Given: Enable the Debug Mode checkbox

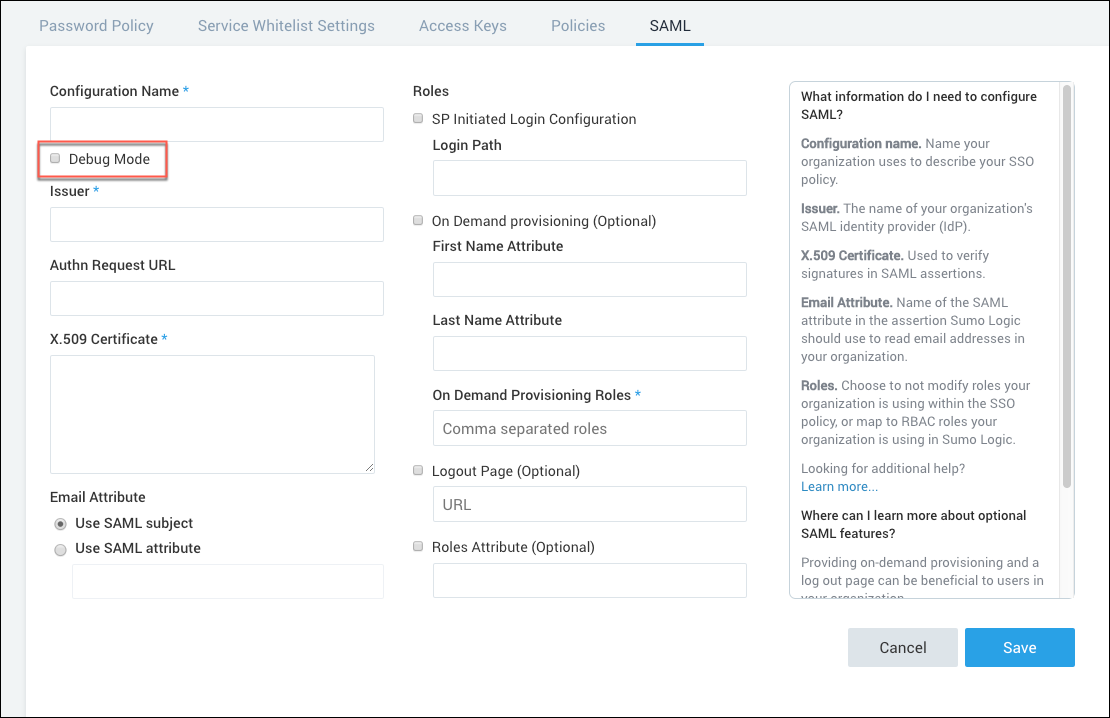Looking at the screenshot, I should point(55,158).
